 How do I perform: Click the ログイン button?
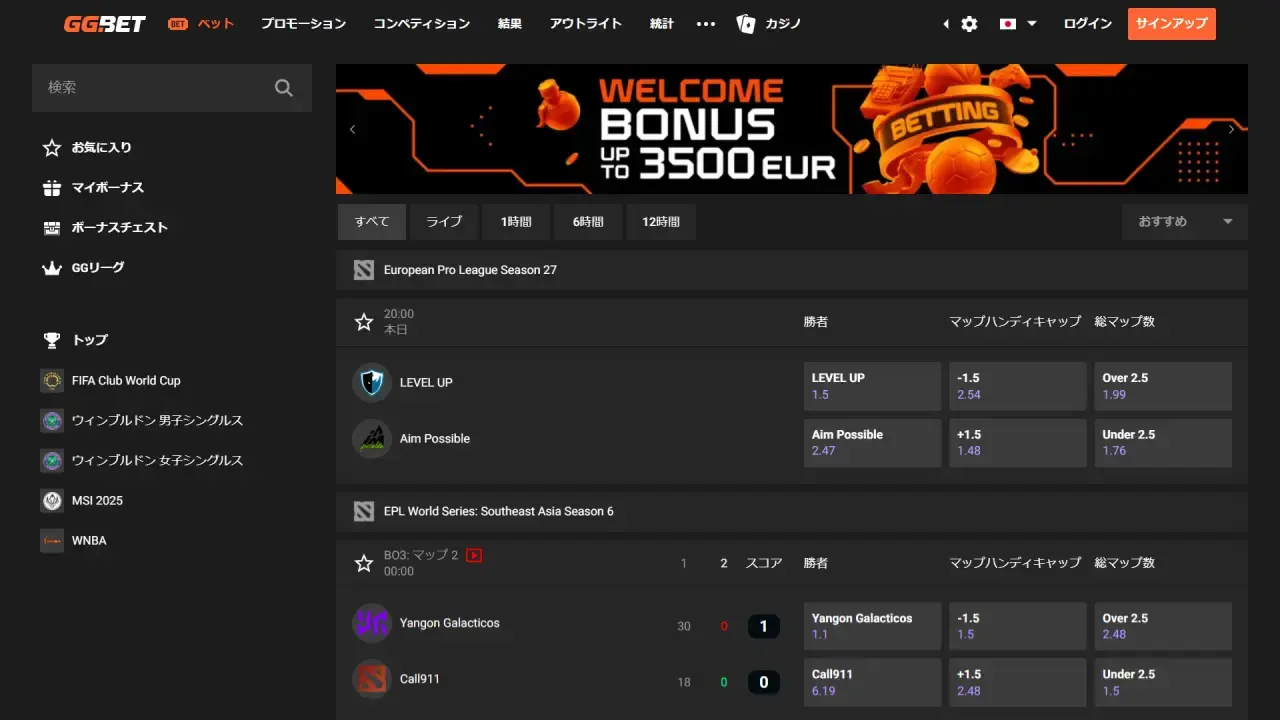click(1088, 24)
